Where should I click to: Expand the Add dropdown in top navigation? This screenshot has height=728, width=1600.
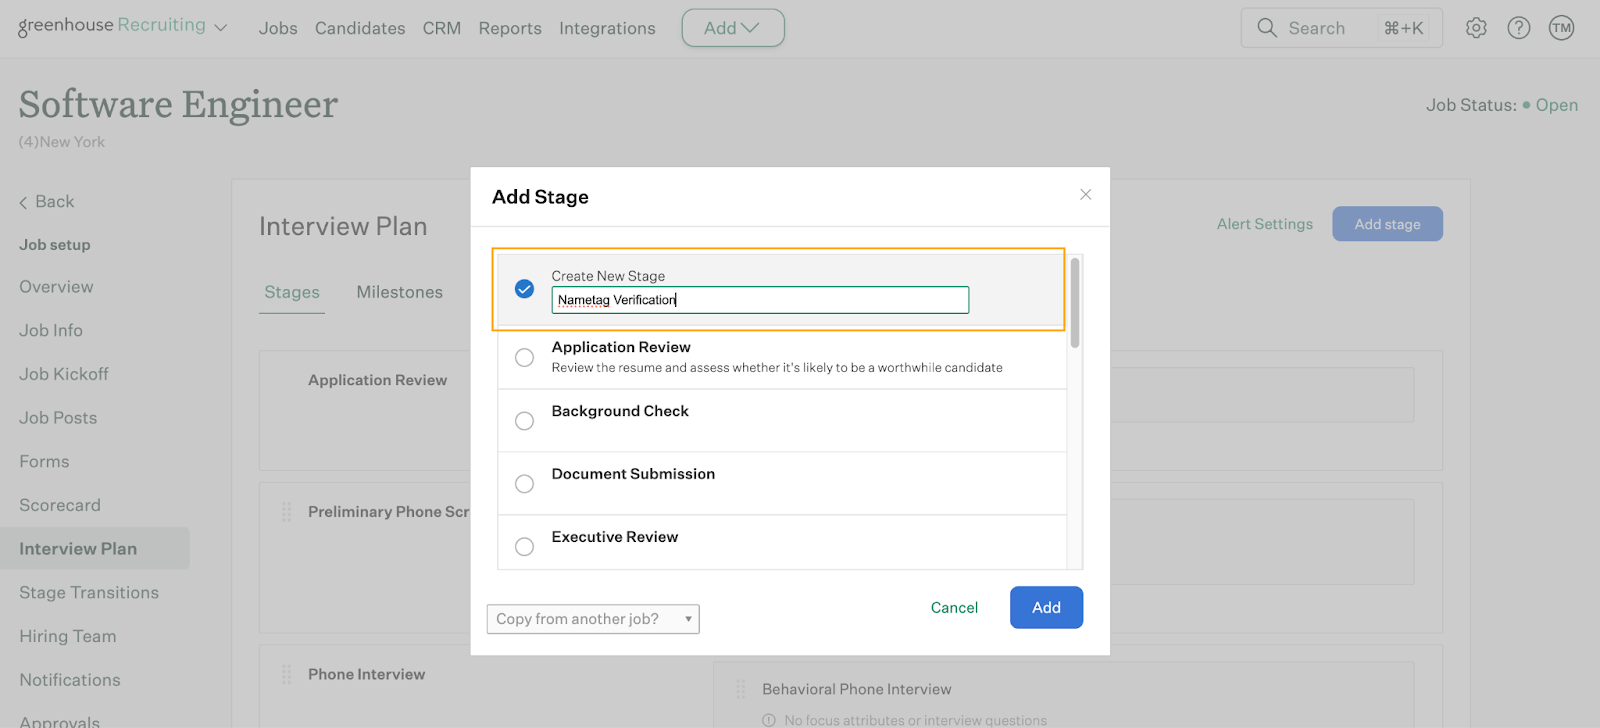[732, 28]
